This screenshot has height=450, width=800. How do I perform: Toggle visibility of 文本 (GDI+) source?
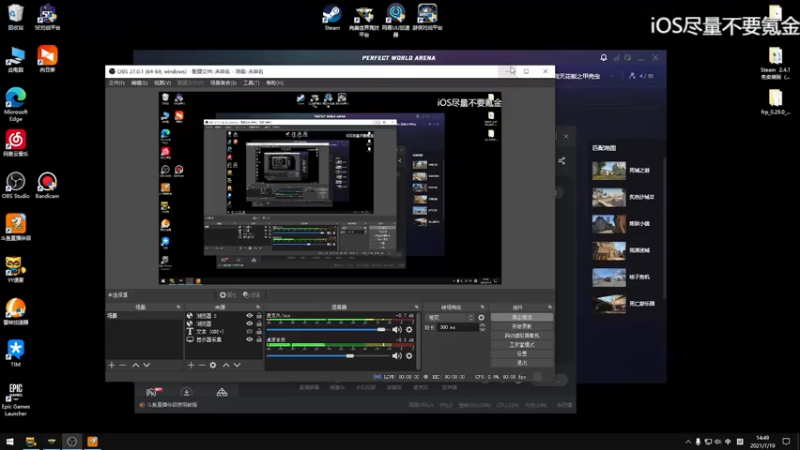tap(249, 332)
